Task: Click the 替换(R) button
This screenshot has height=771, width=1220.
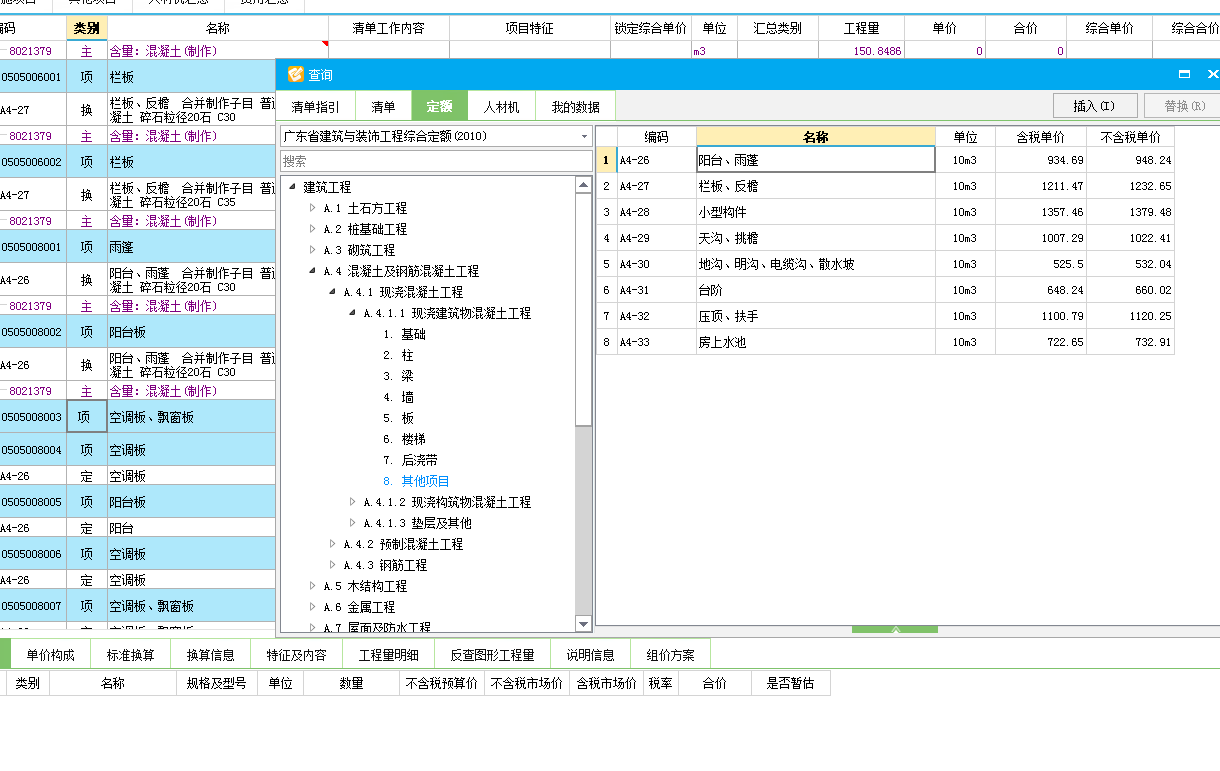Action: 1183,105
